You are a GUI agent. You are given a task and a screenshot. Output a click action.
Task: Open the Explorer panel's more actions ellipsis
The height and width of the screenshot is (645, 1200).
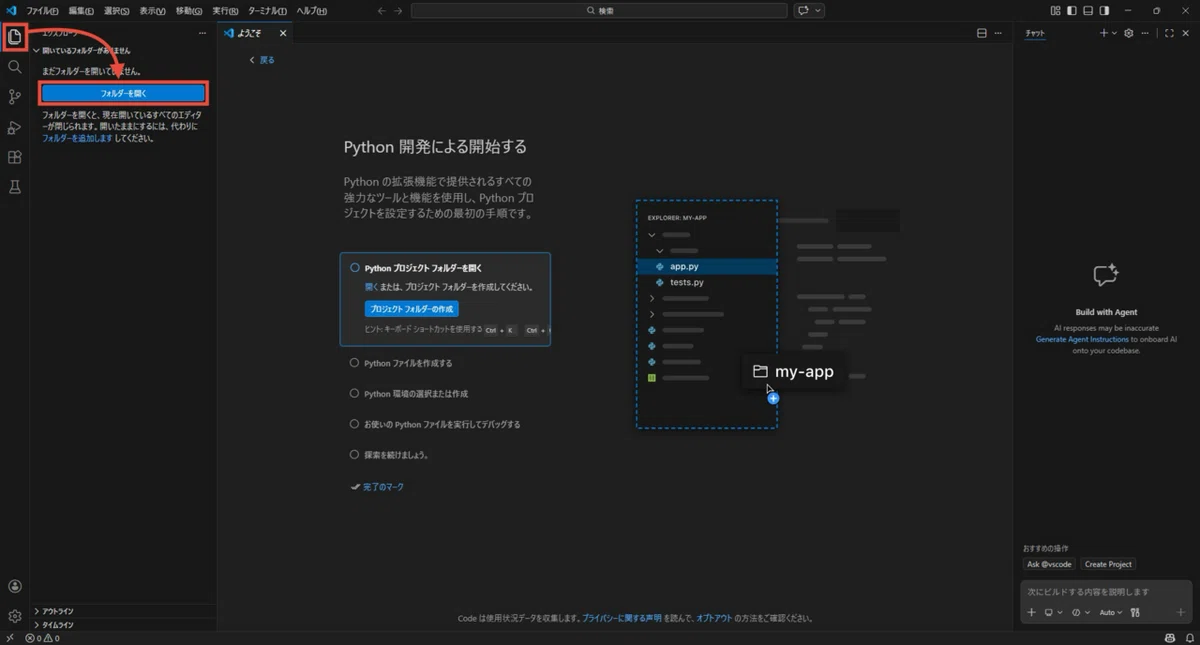click(x=202, y=33)
